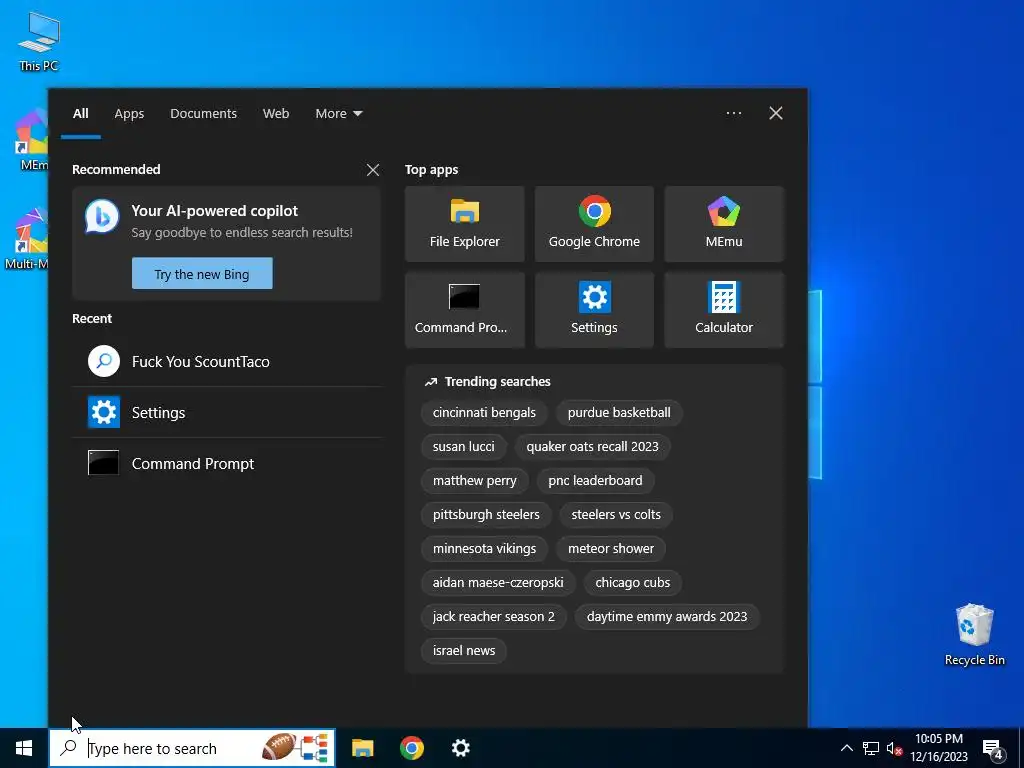This screenshot has width=1024, height=768.
Task: Click the network tray icon
Action: coord(871,748)
